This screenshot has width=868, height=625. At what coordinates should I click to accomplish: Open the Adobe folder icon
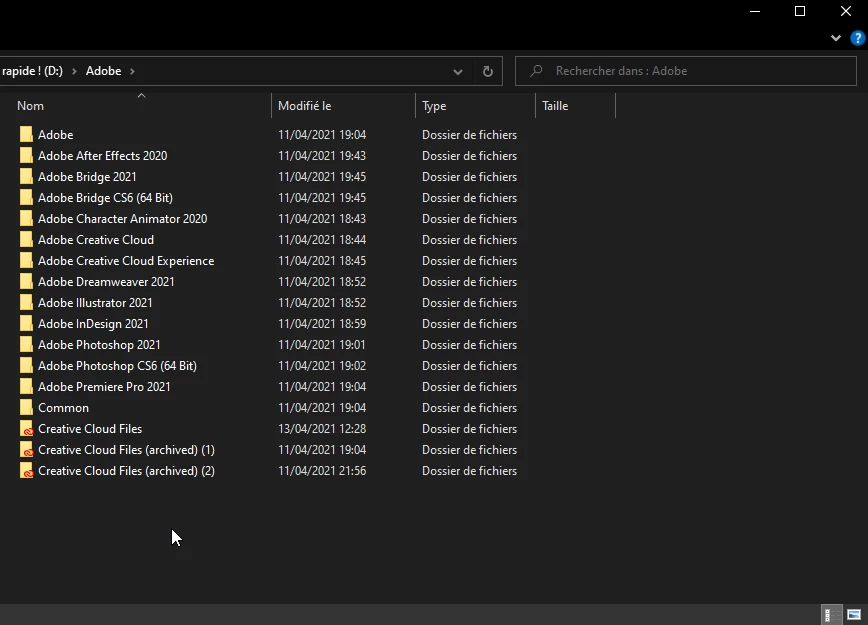click(x=26, y=135)
